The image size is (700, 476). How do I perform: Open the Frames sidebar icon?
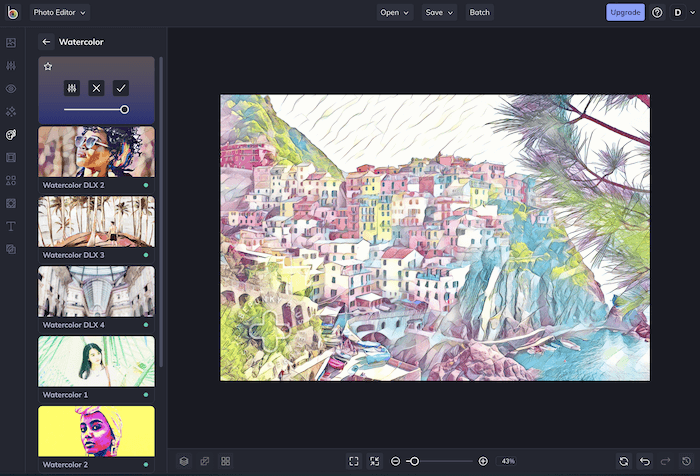point(11,158)
